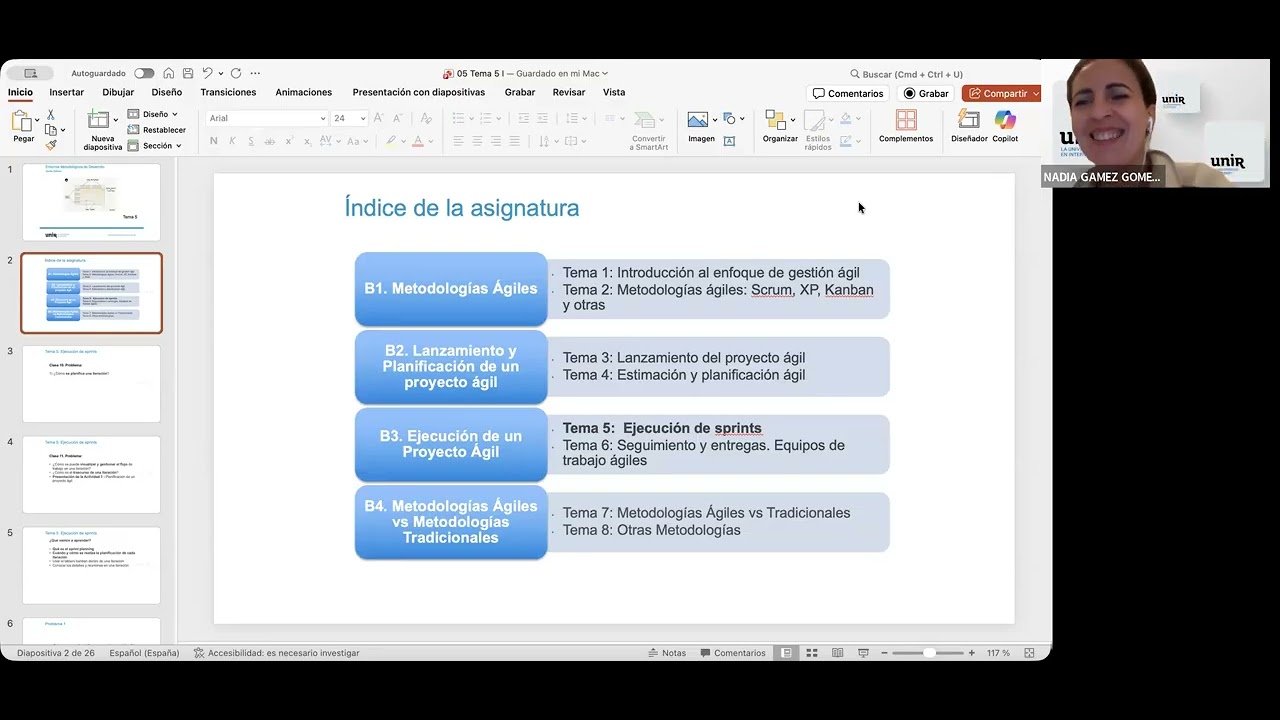
Task: Click the red font color swatch
Action: click(x=418, y=141)
